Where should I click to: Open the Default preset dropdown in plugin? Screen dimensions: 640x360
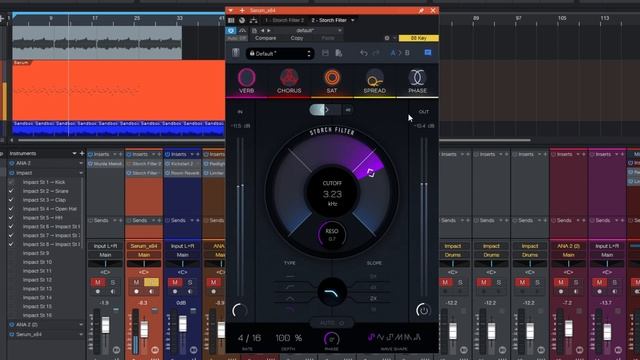tap(280, 53)
